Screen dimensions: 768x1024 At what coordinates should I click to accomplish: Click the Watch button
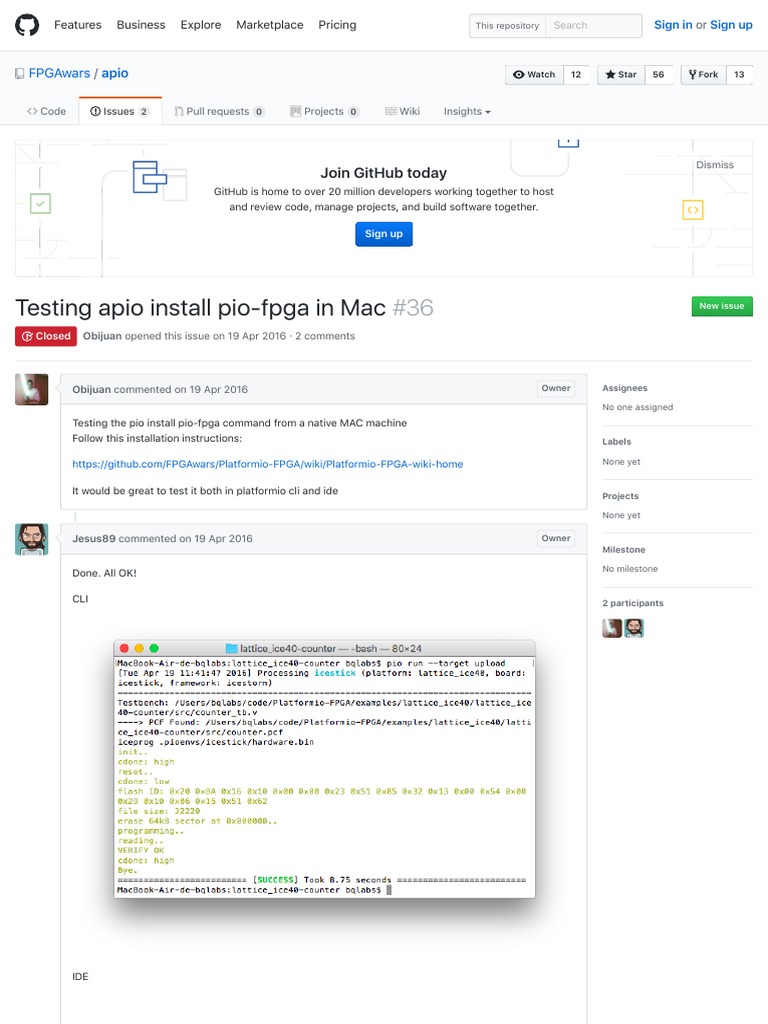(534, 74)
